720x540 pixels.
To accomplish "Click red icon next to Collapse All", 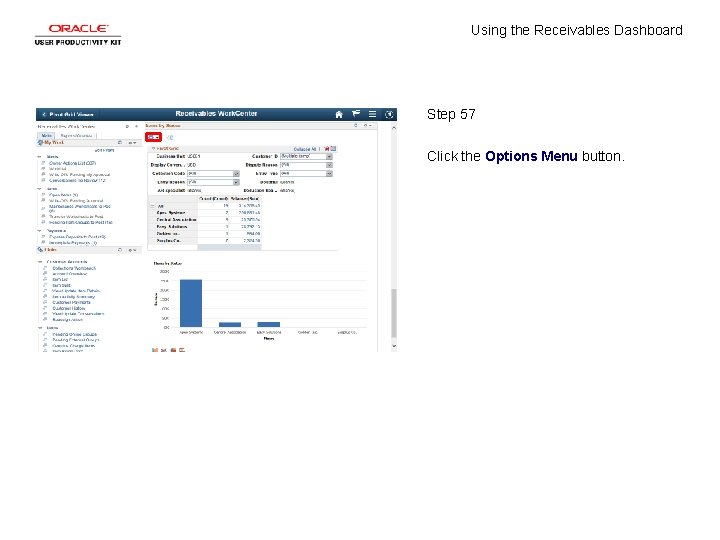I will pos(326,149).
